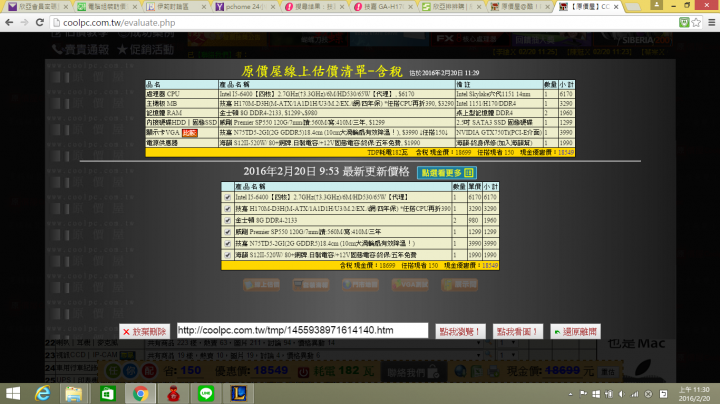Open the 賣貴通報 link at top
The image size is (720, 404).
tap(81, 50)
